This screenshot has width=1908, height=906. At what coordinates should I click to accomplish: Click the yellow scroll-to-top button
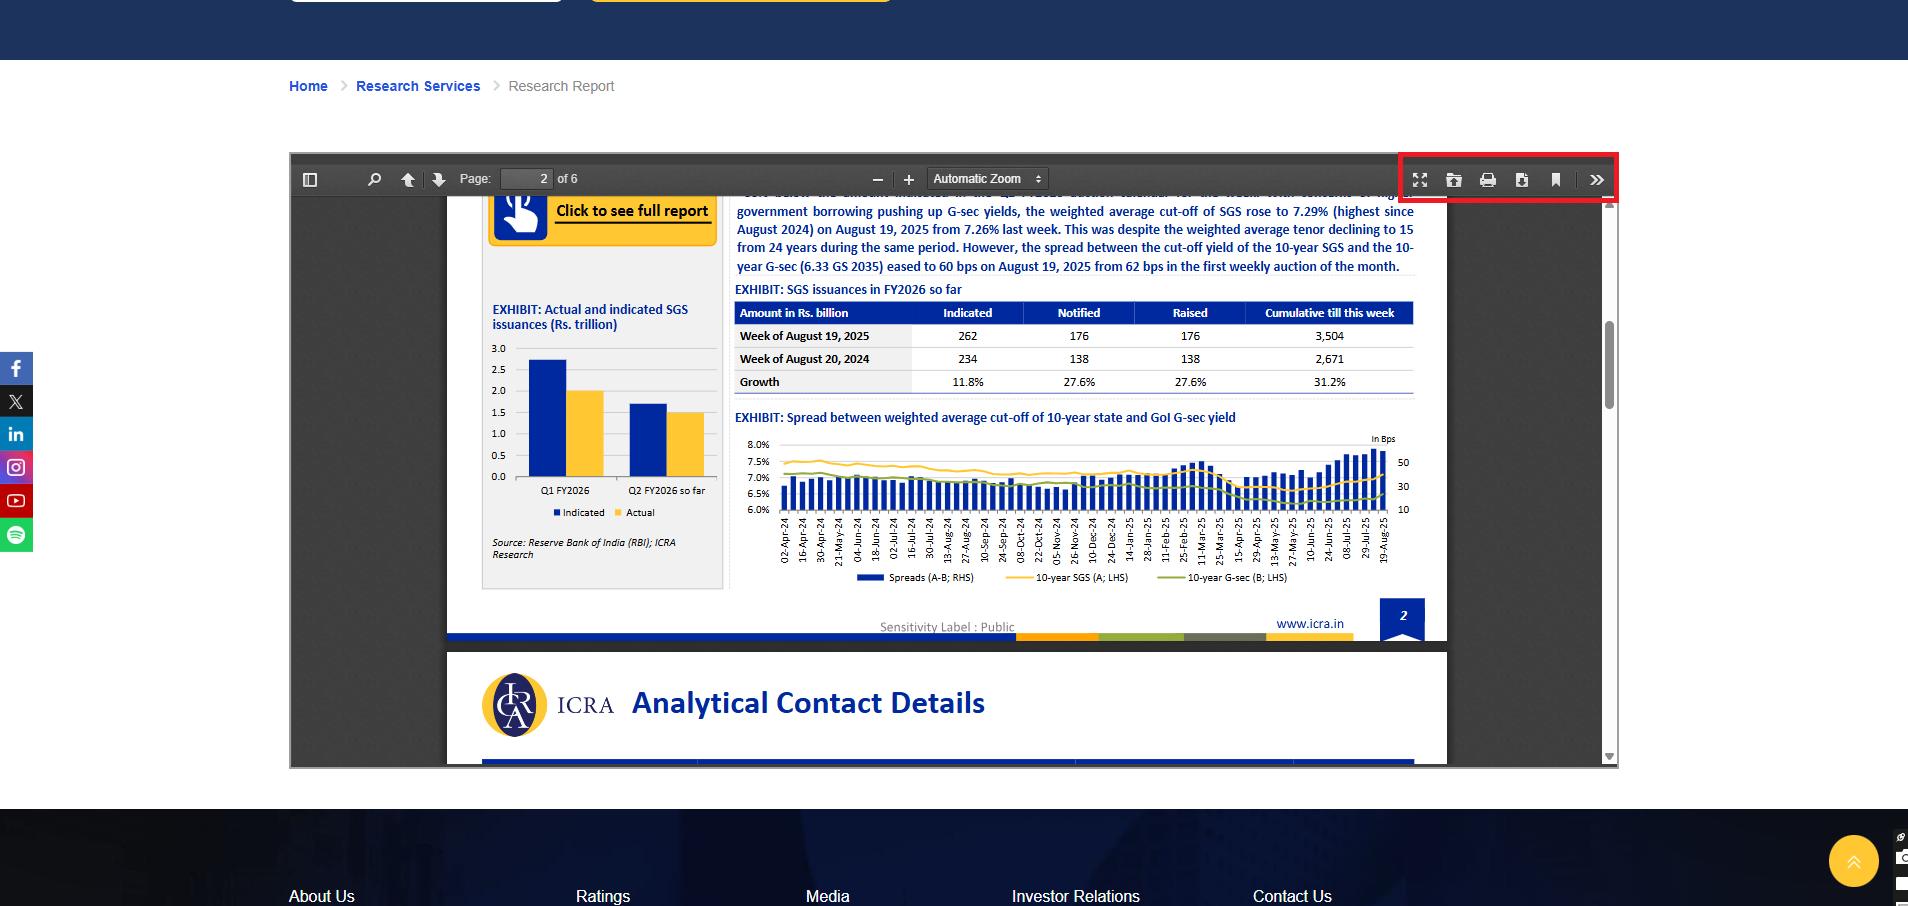1853,861
